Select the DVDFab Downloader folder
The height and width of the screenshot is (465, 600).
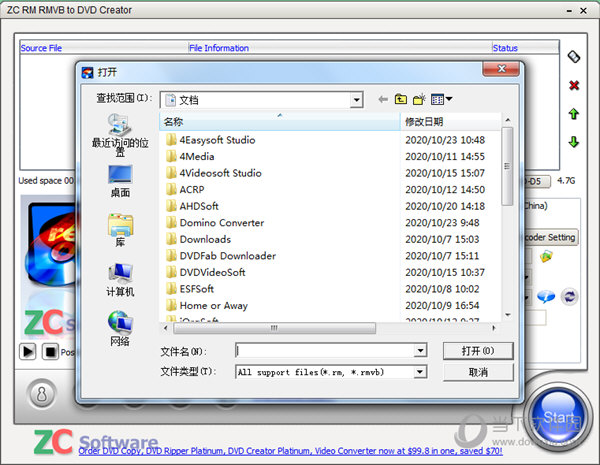[221, 256]
